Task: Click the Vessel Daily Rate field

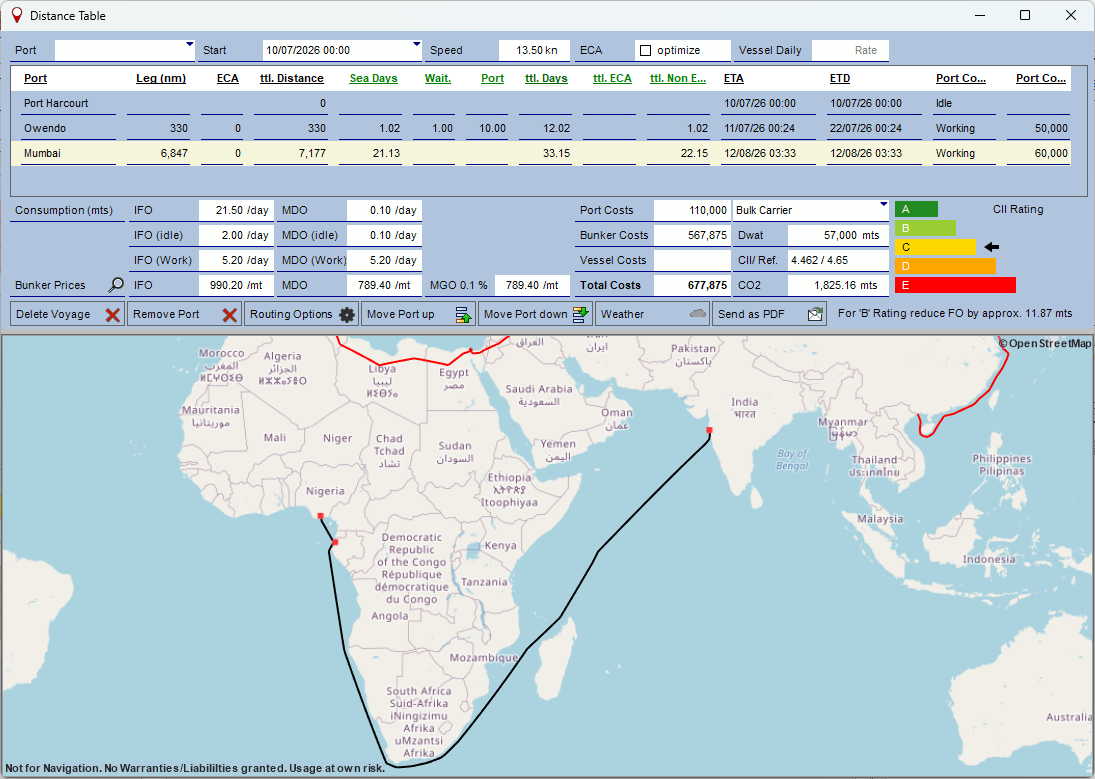Action: (850, 50)
